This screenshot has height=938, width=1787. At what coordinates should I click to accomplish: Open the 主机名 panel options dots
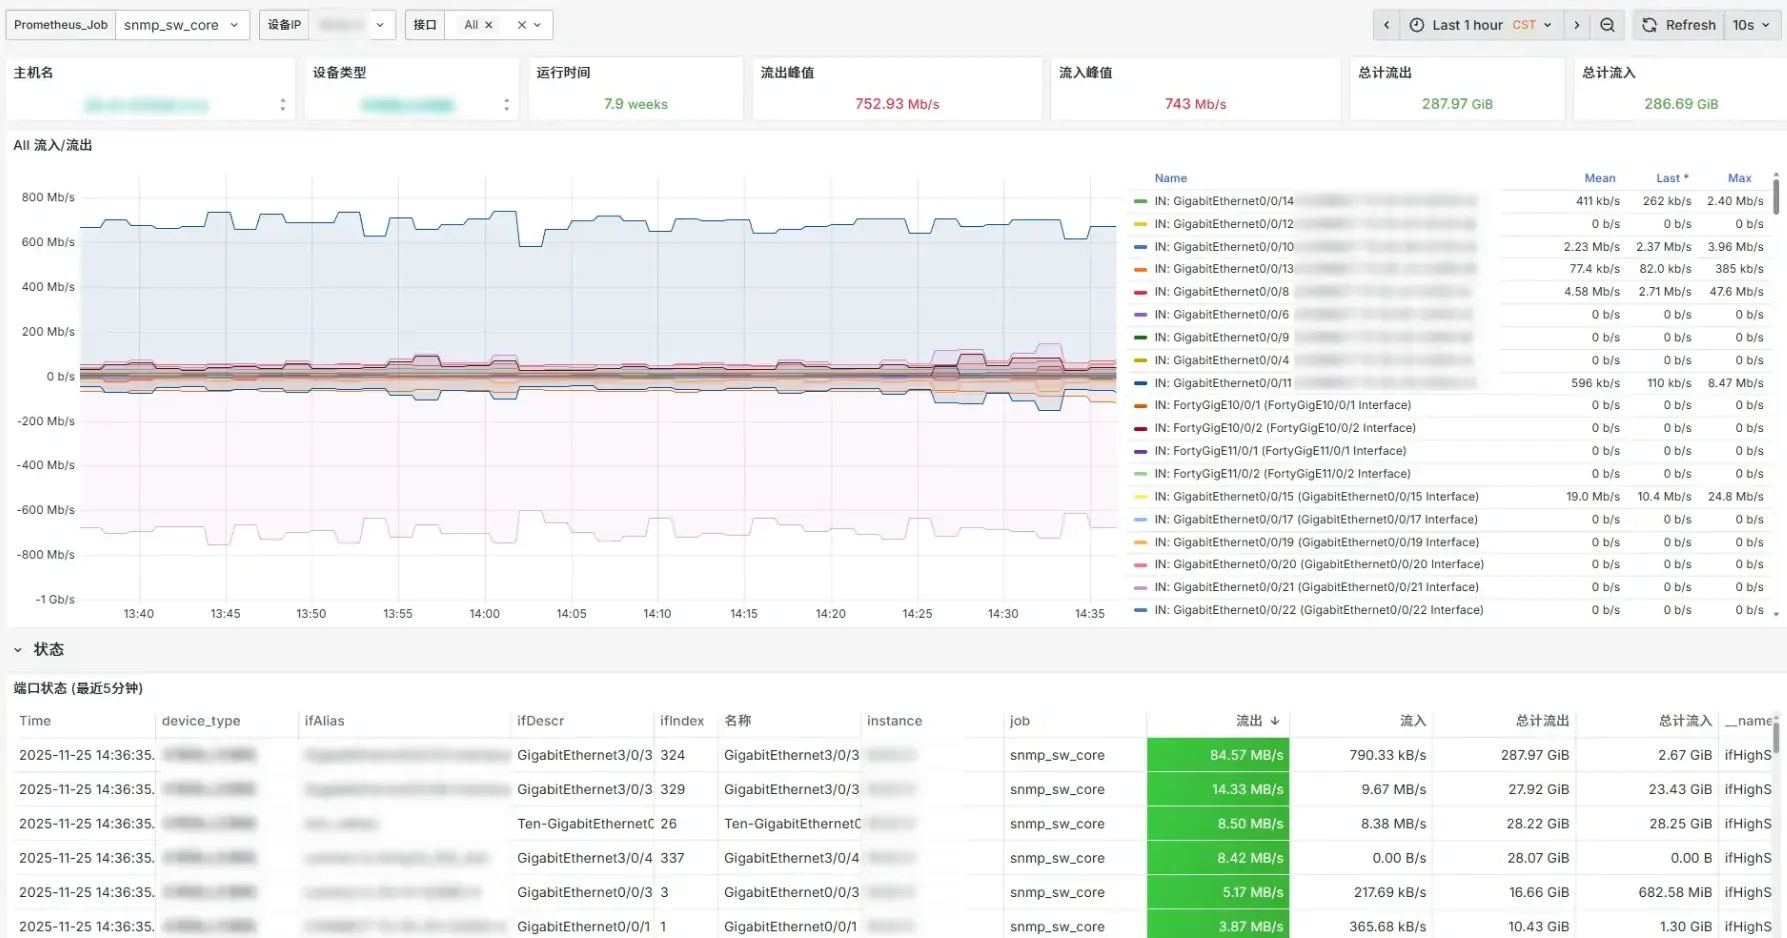click(283, 105)
